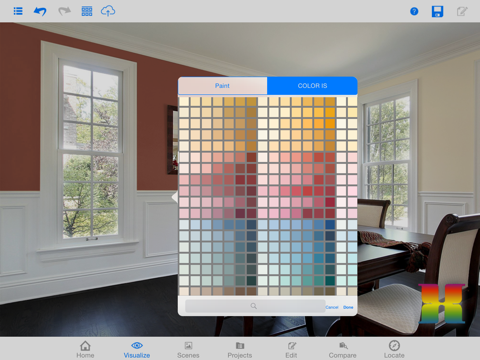Screen dimensions: 480x360
Task: Click Cancel in color picker
Action: tap(332, 307)
